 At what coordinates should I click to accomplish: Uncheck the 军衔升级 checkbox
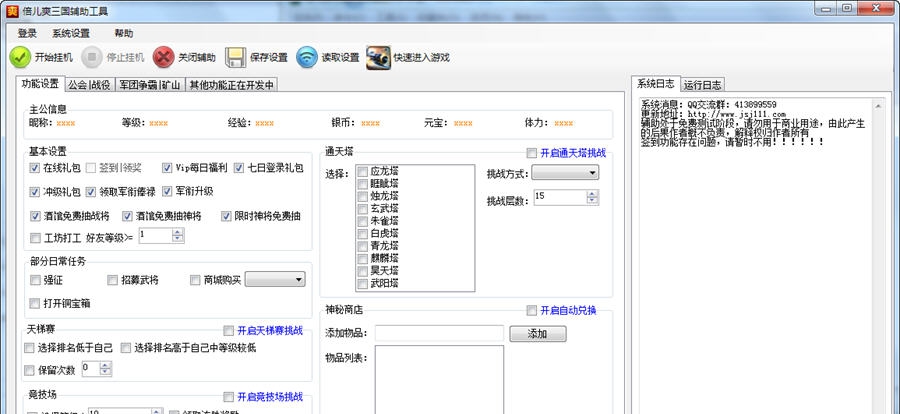coord(167,191)
